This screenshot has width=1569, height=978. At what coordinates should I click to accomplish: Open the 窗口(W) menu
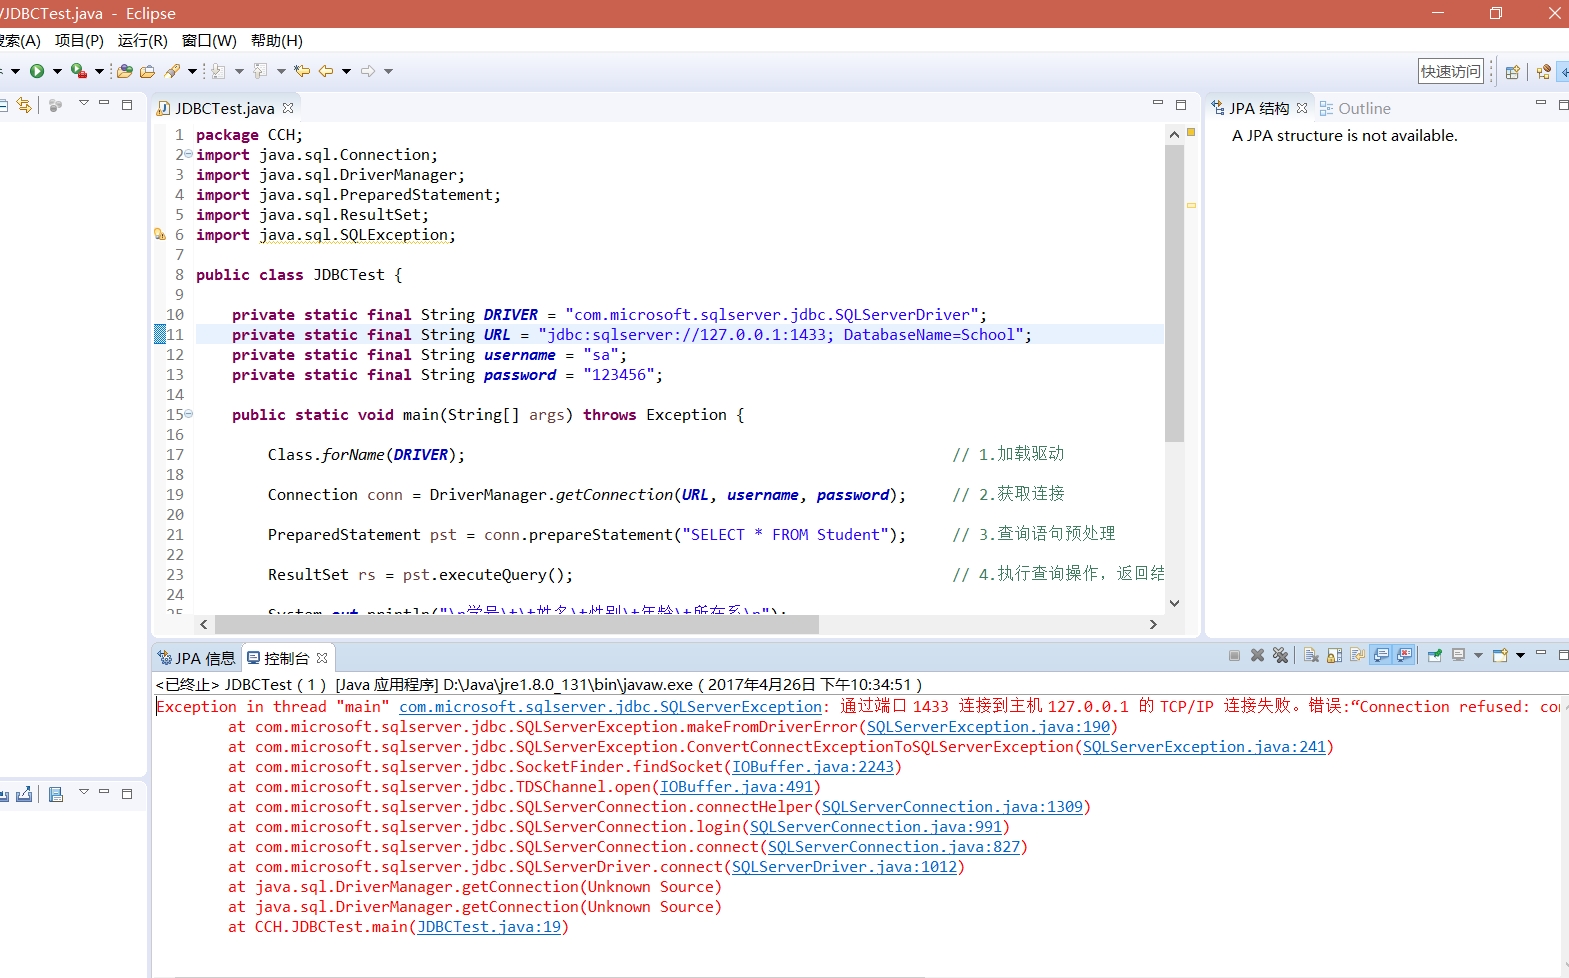coord(209,40)
